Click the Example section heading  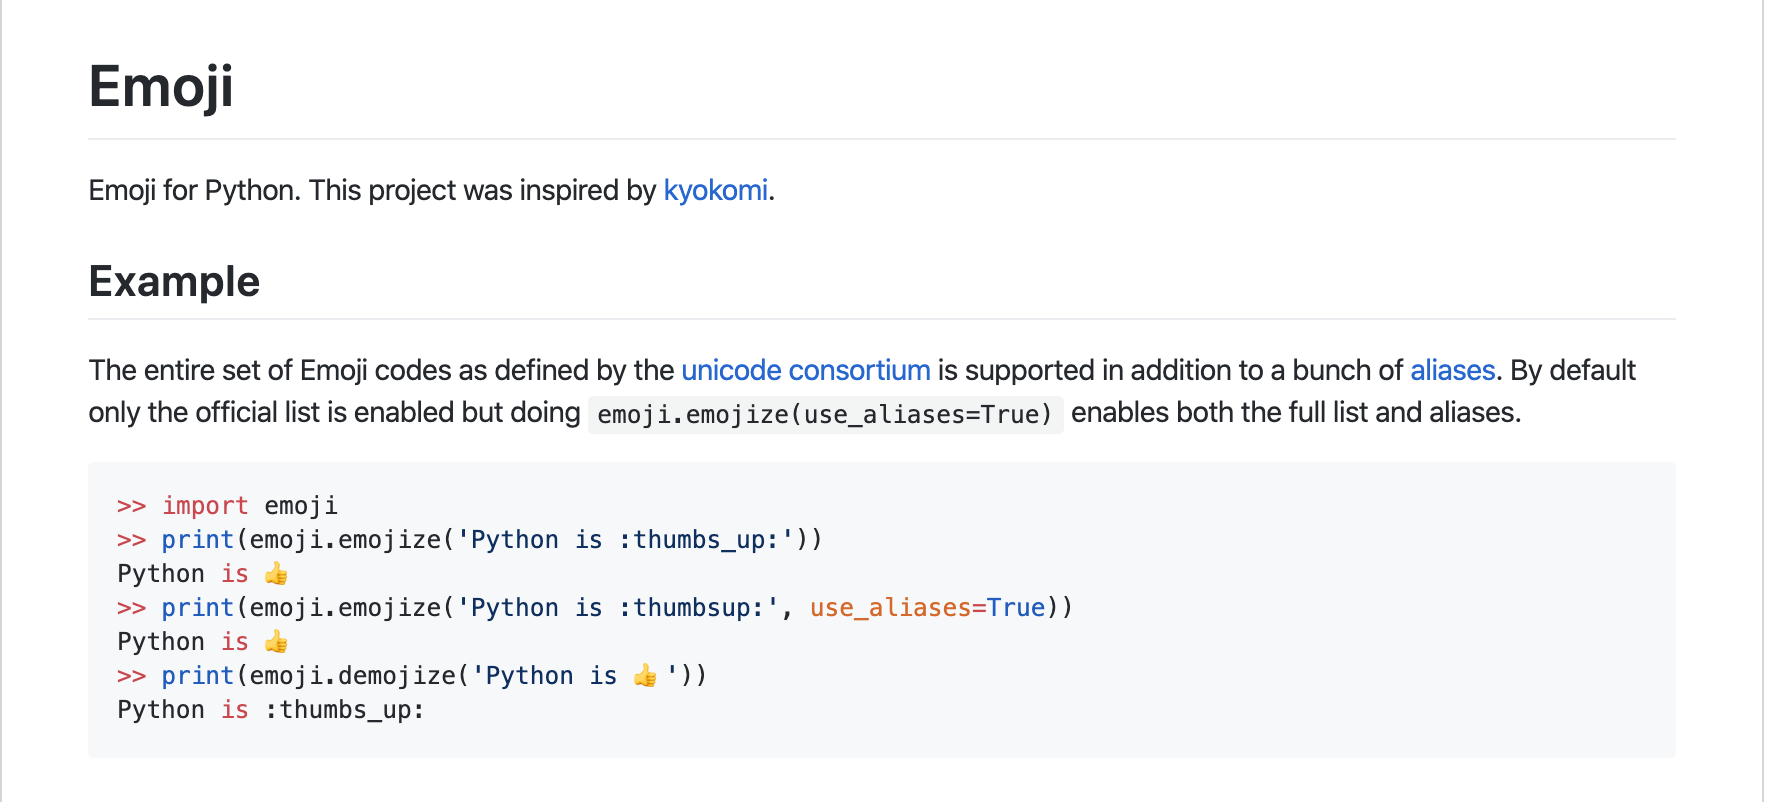174,281
